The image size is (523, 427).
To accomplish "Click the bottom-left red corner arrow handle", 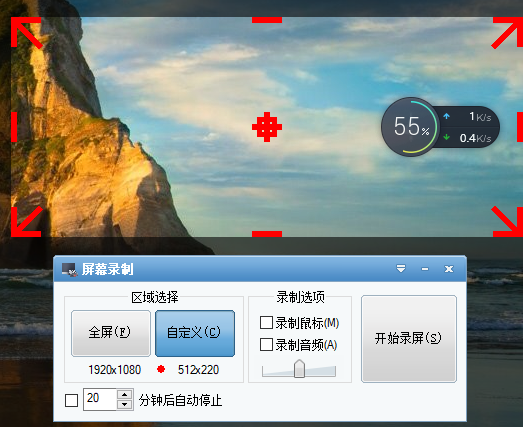I will 26,222.
